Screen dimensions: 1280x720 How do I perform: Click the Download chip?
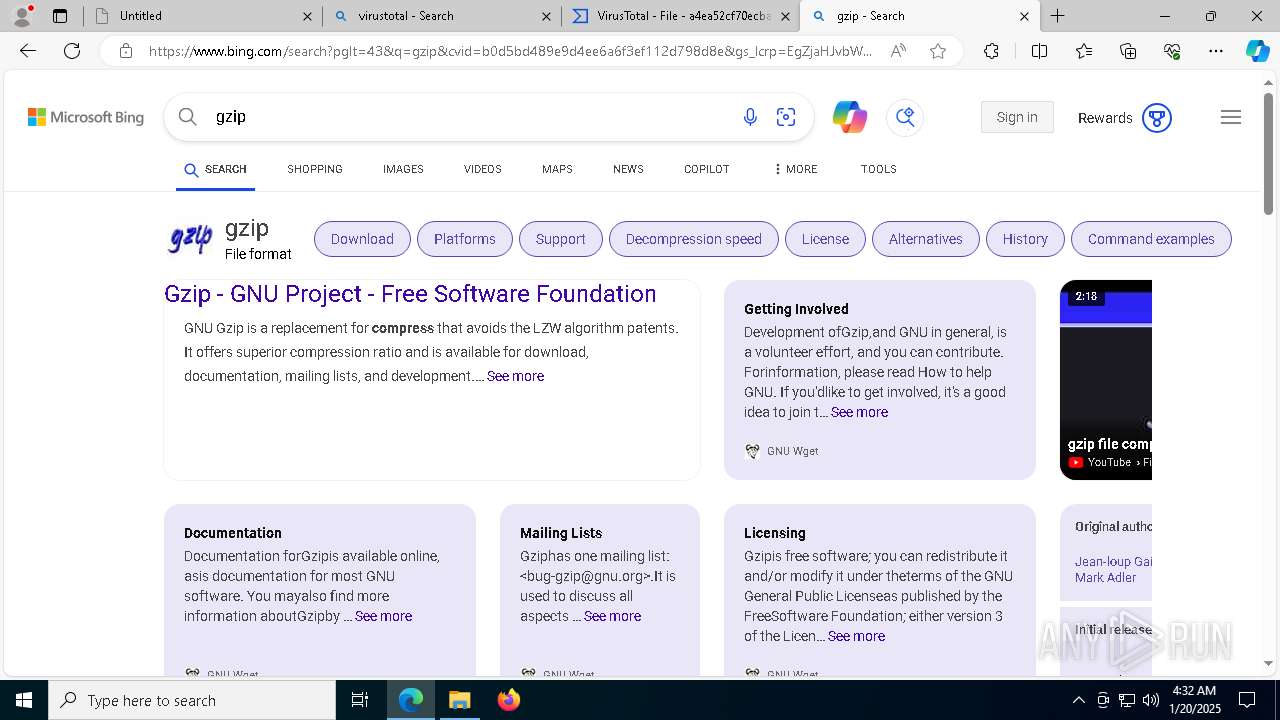(x=362, y=239)
